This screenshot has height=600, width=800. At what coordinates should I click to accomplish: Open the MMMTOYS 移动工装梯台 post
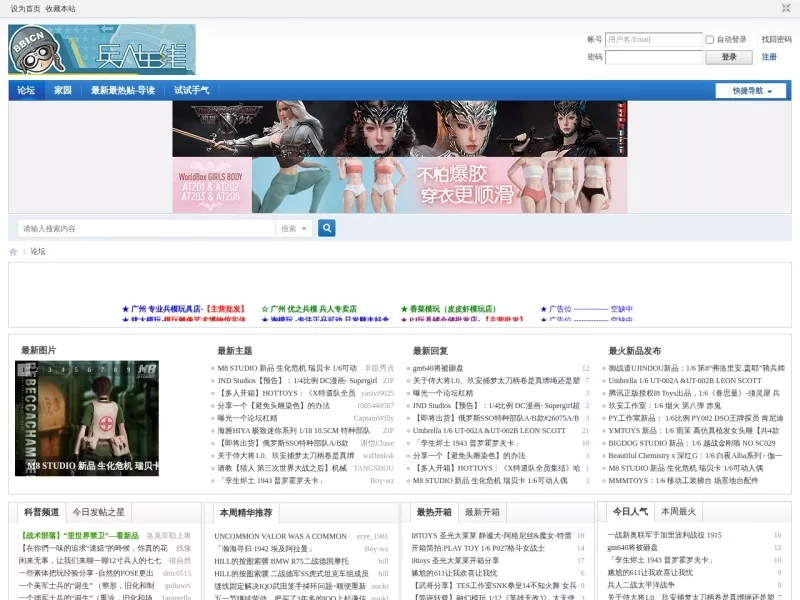(x=683, y=481)
